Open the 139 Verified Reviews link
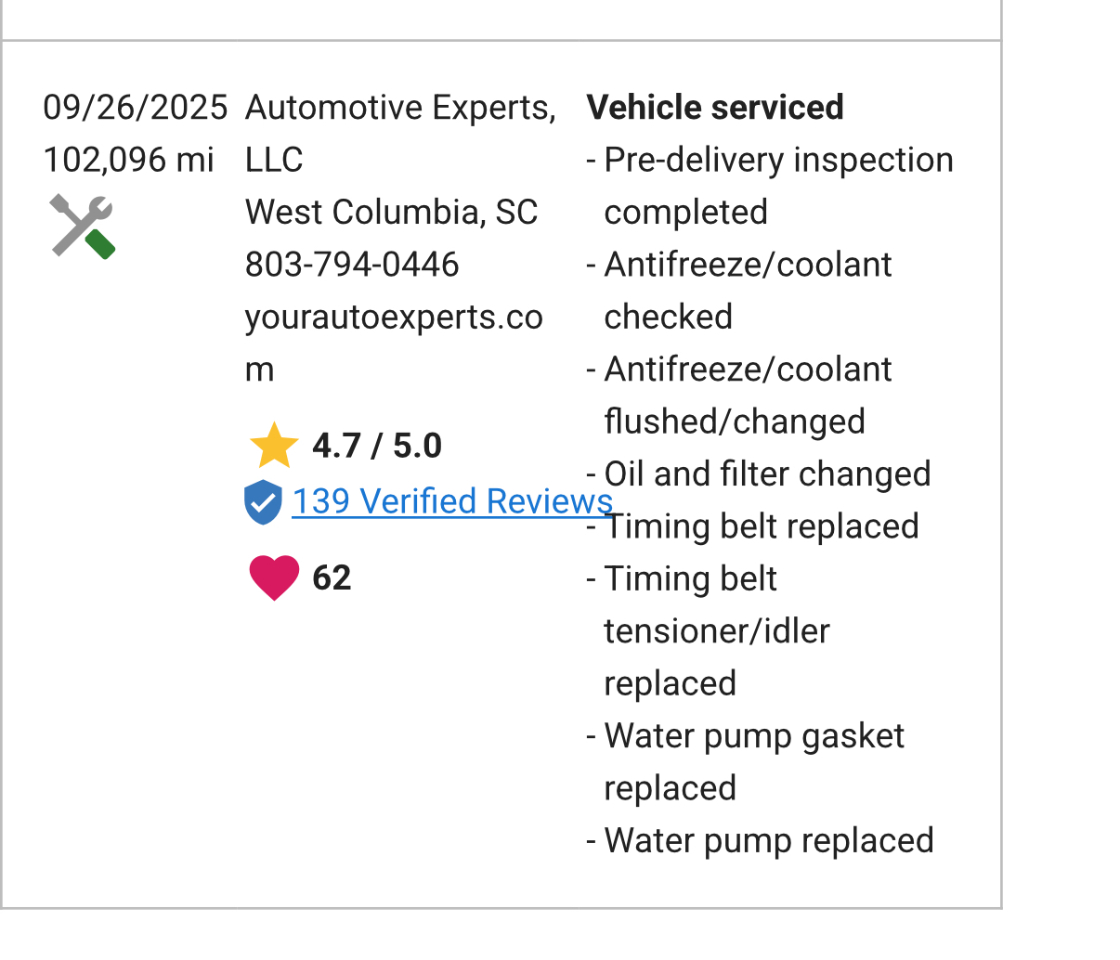 click(x=451, y=501)
